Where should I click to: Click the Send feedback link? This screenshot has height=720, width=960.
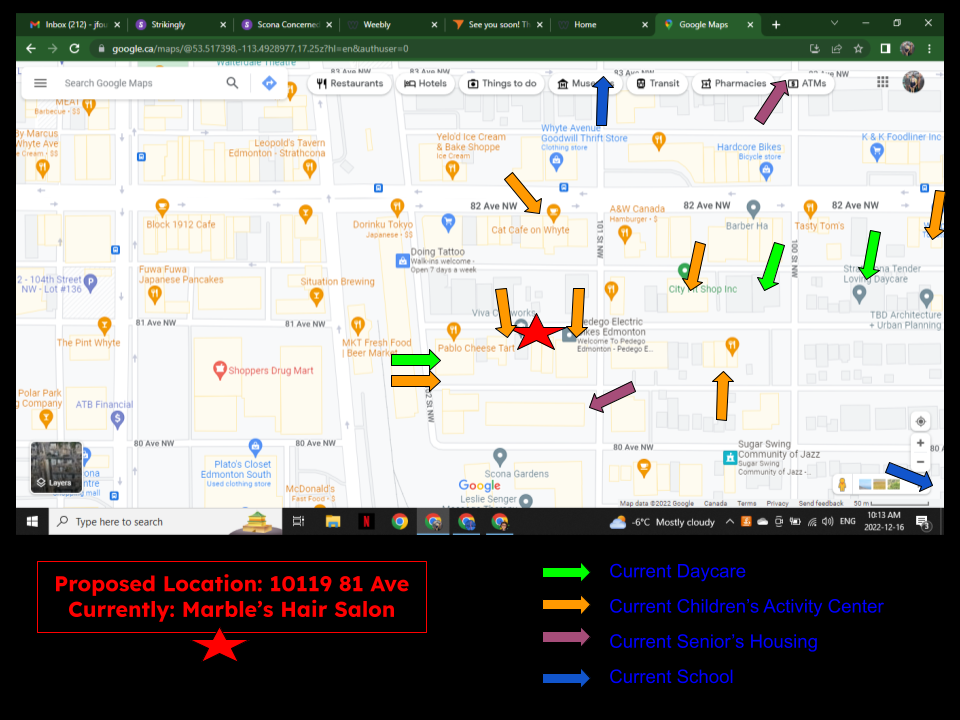click(820, 503)
